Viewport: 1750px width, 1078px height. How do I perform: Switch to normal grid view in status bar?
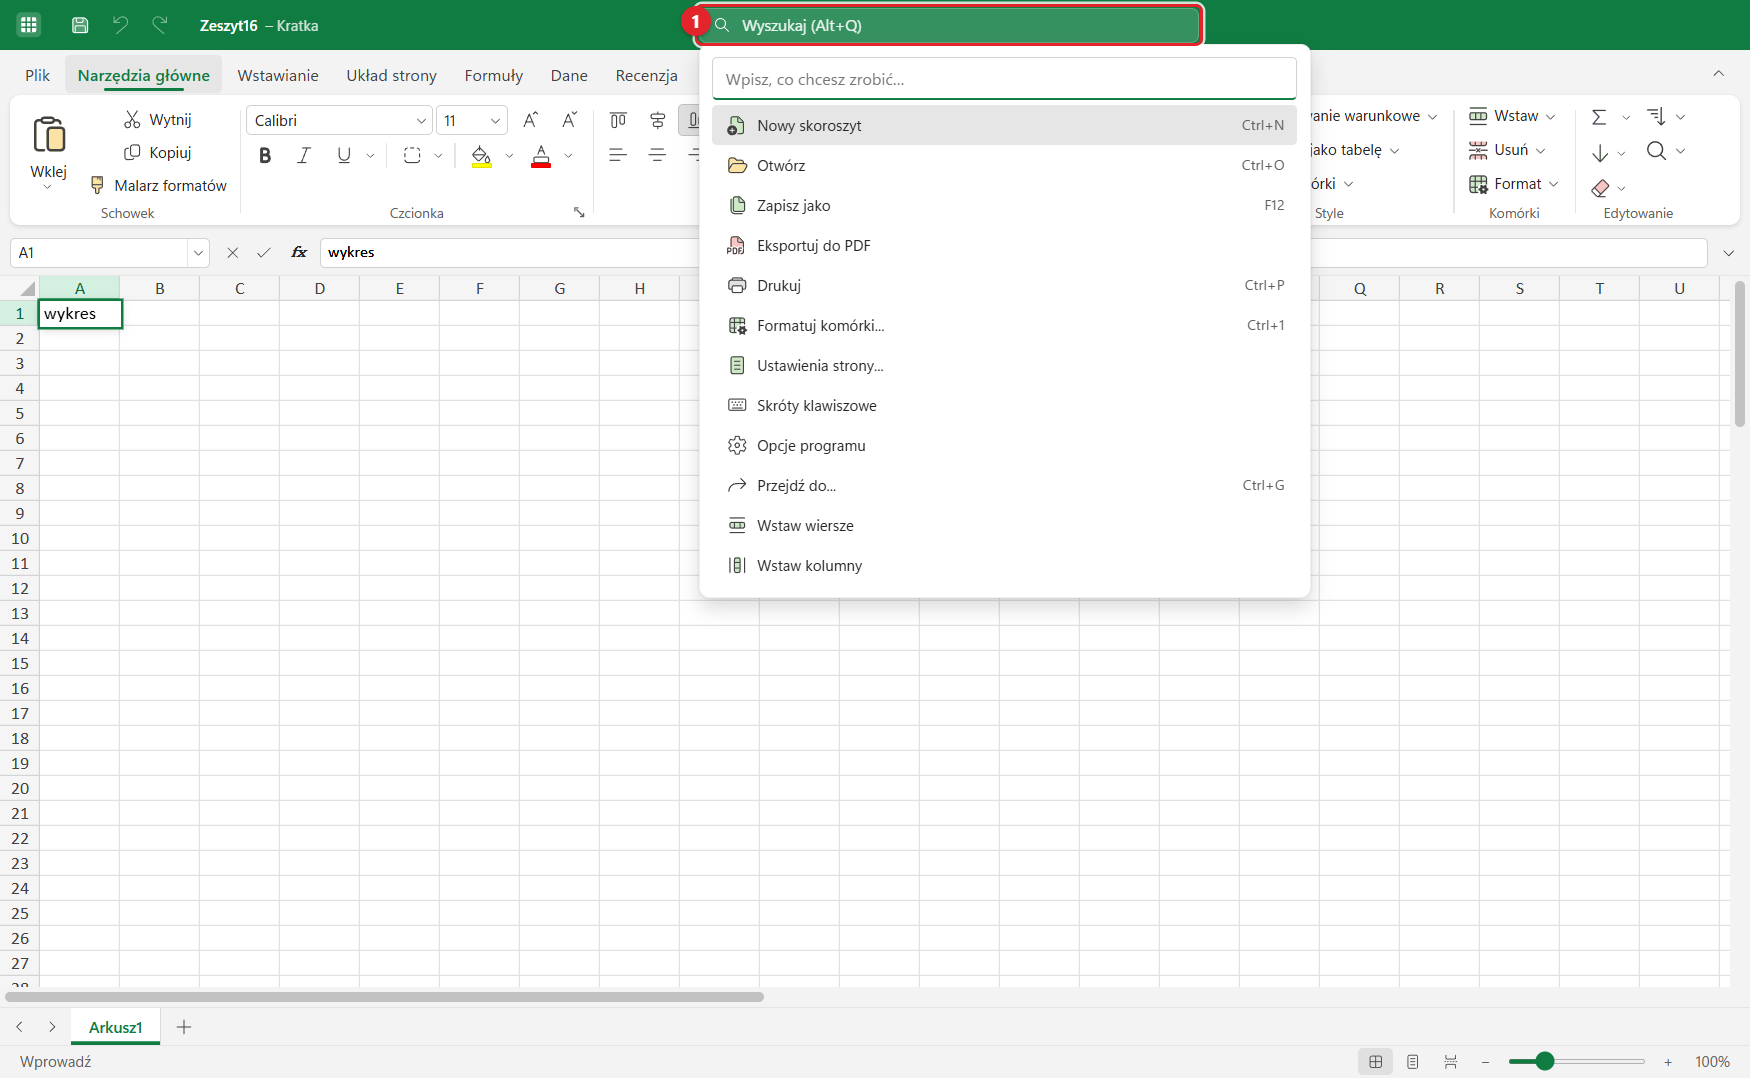coord(1376,1062)
